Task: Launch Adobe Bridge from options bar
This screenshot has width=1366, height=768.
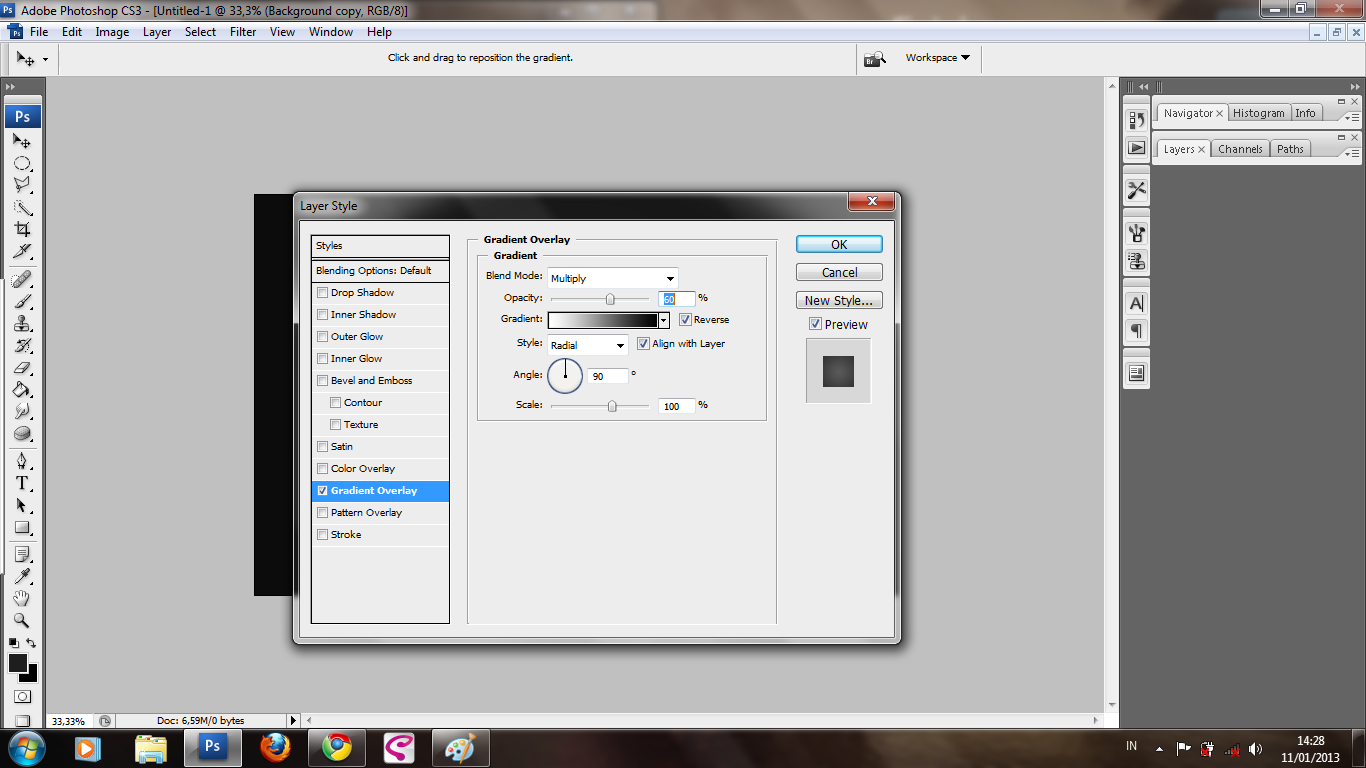Action: coord(875,58)
